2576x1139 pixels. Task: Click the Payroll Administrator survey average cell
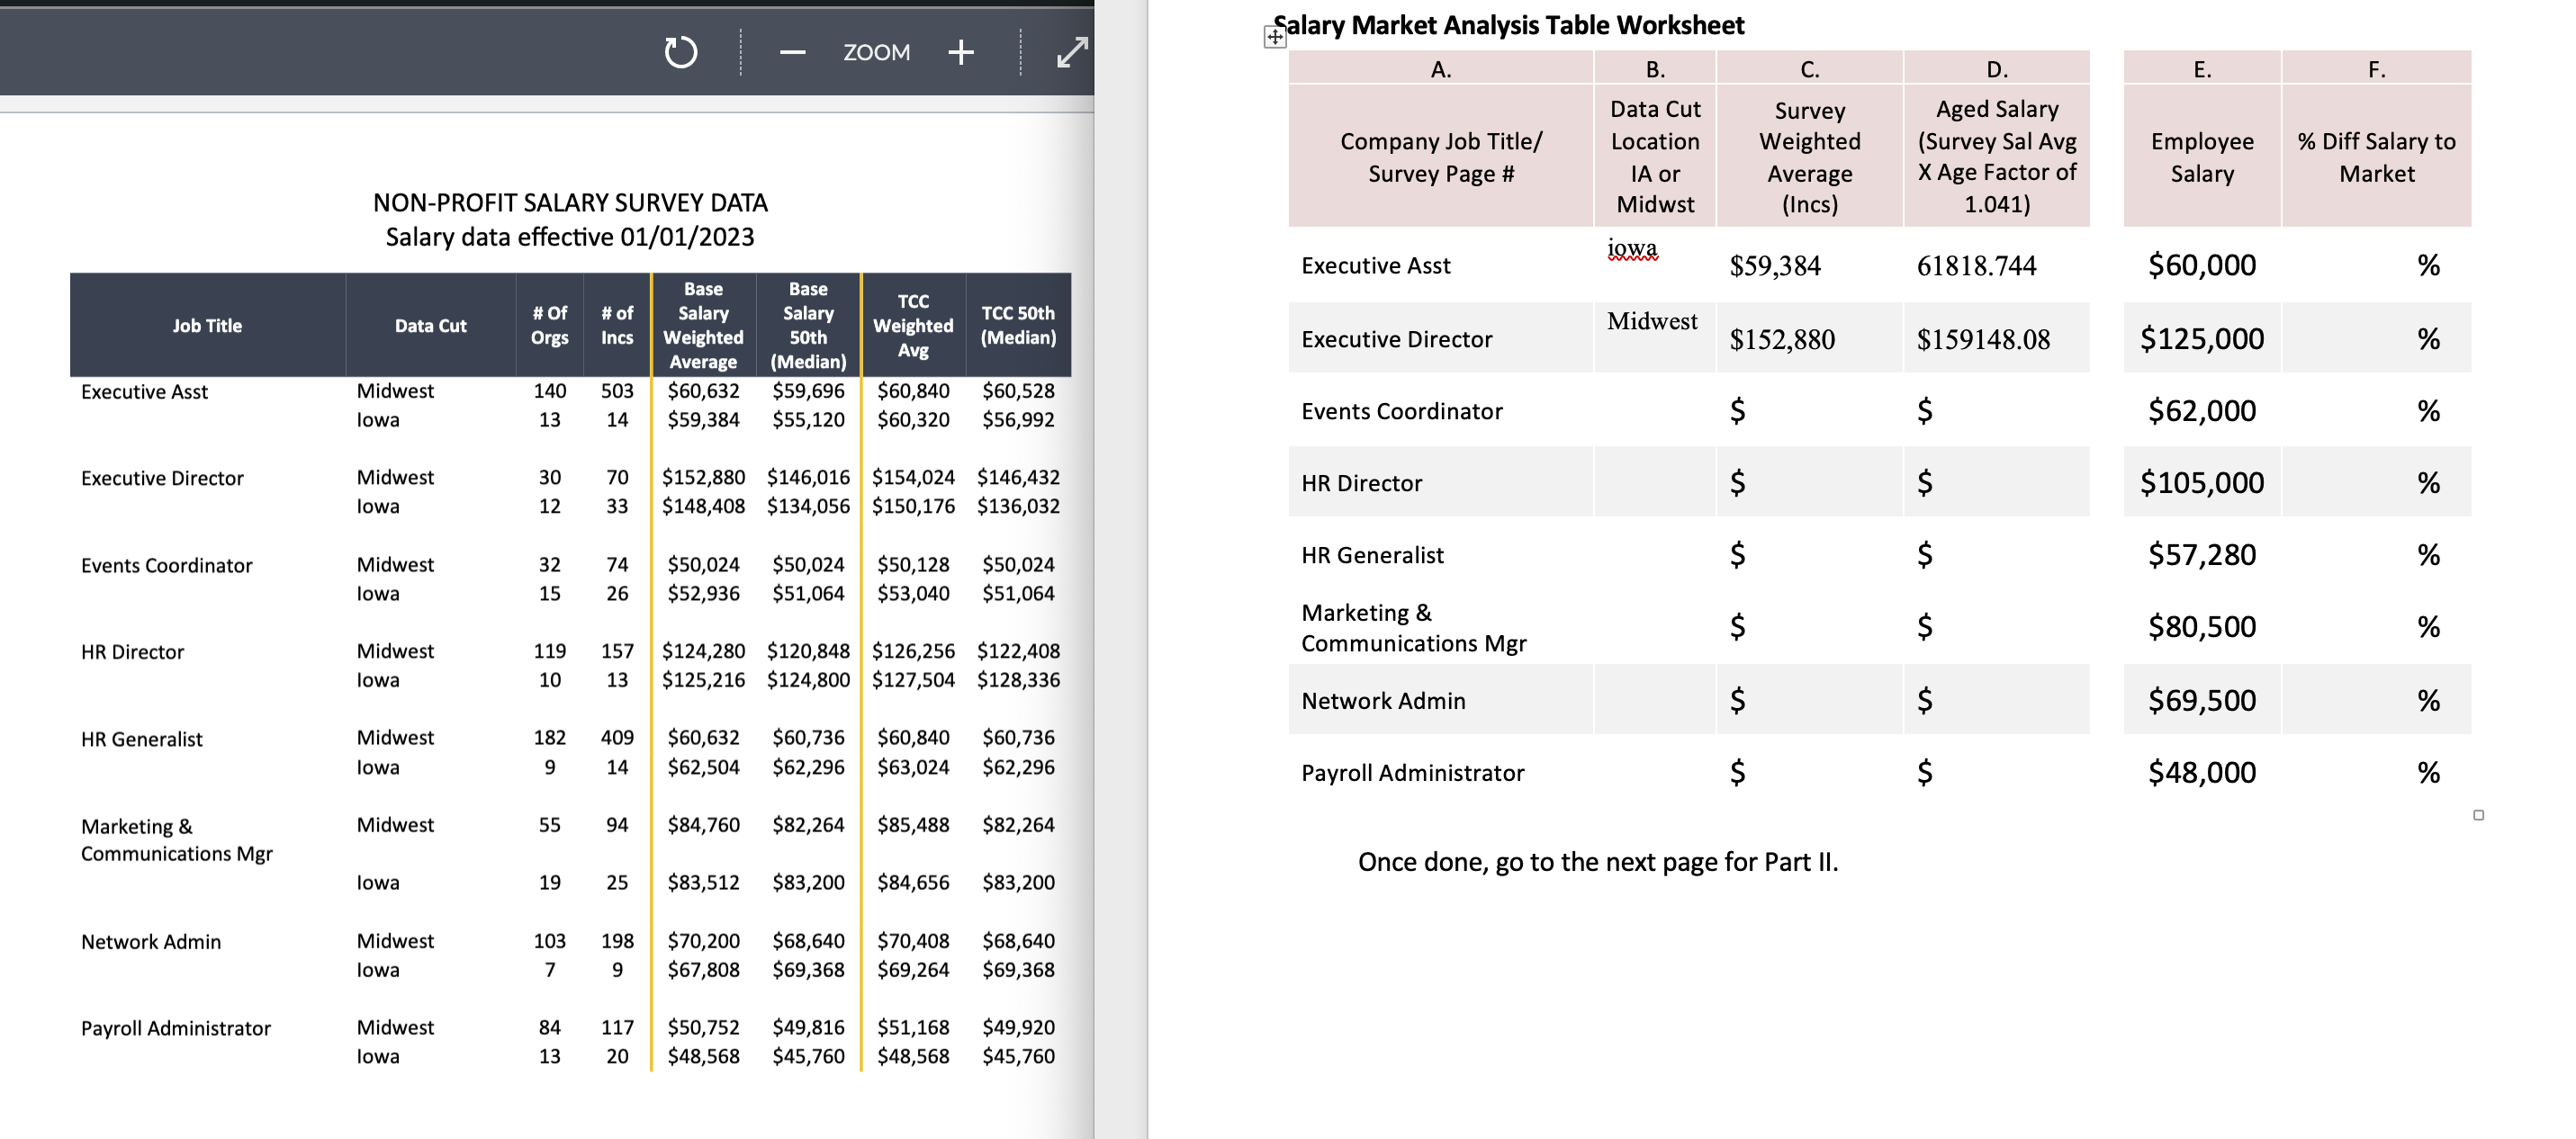point(1808,772)
